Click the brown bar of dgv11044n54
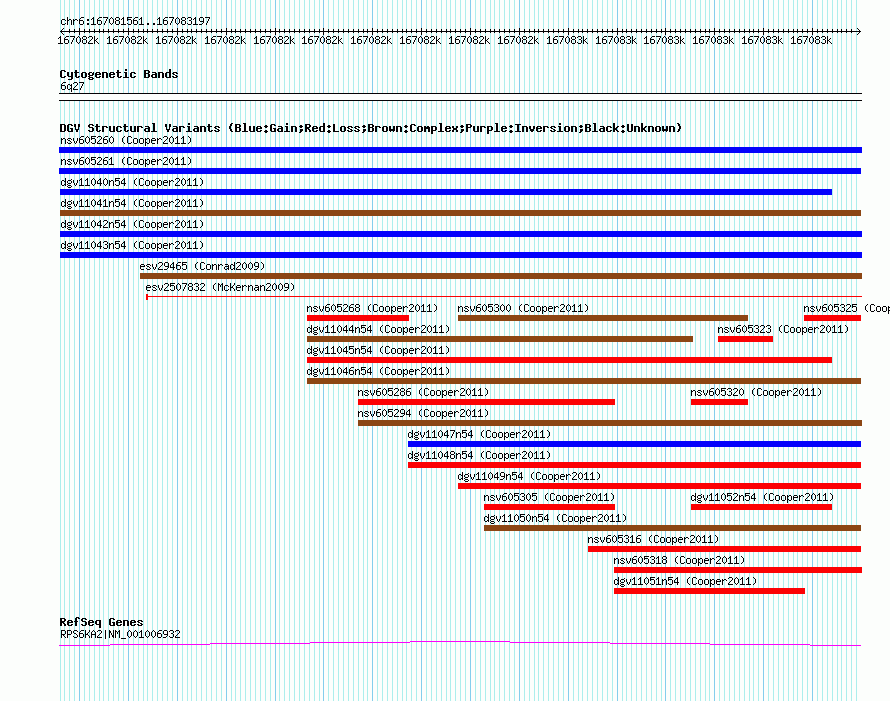 tap(500, 339)
